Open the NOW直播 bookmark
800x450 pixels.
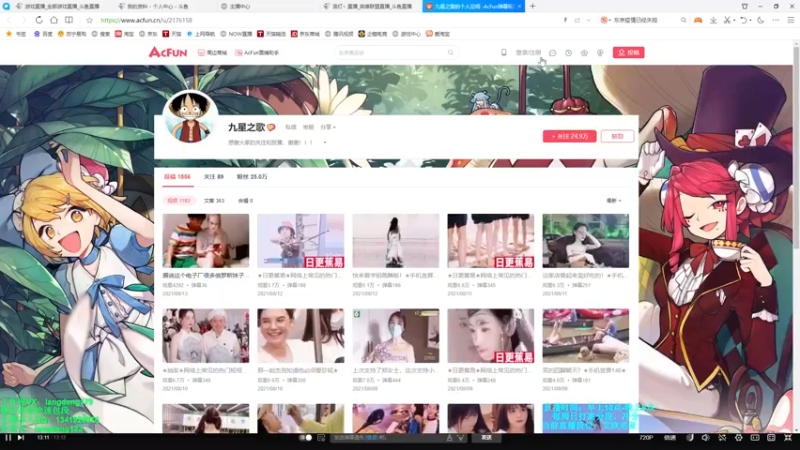pyautogui.click(x=236, y=34)
